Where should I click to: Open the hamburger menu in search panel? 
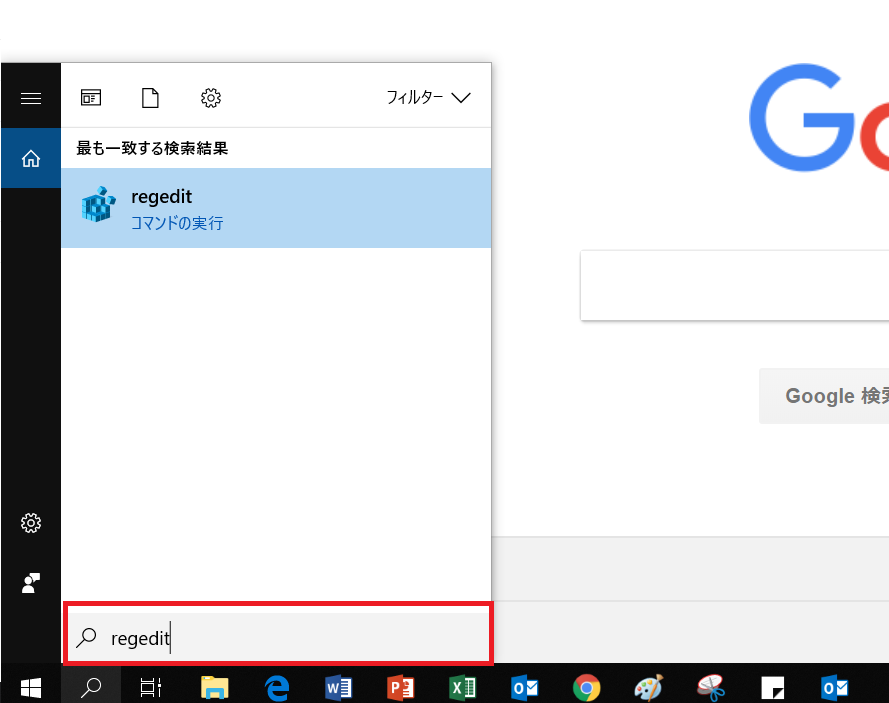click(31, 99)
